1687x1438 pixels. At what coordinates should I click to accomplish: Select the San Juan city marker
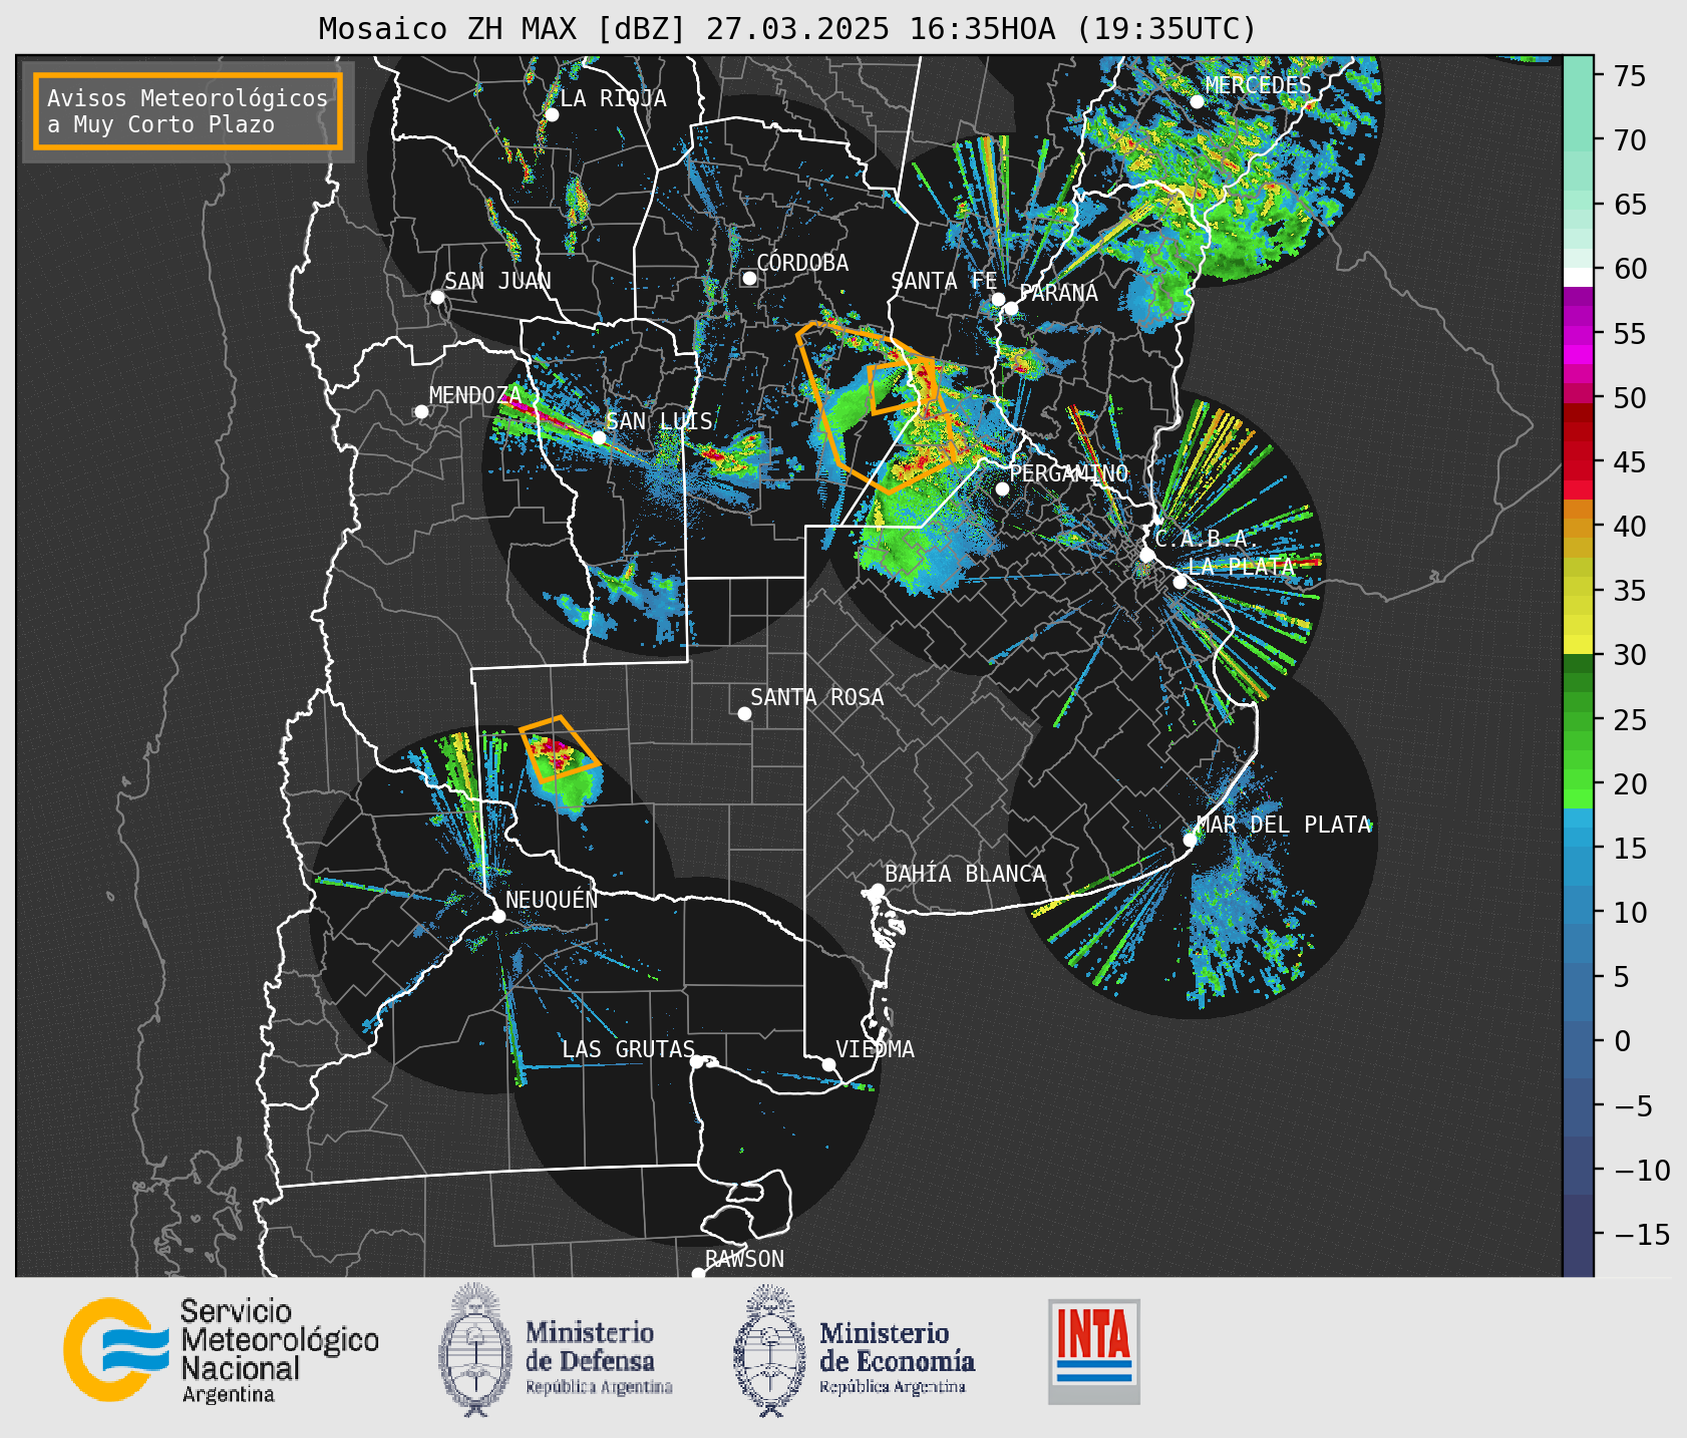tap(437, 297)
